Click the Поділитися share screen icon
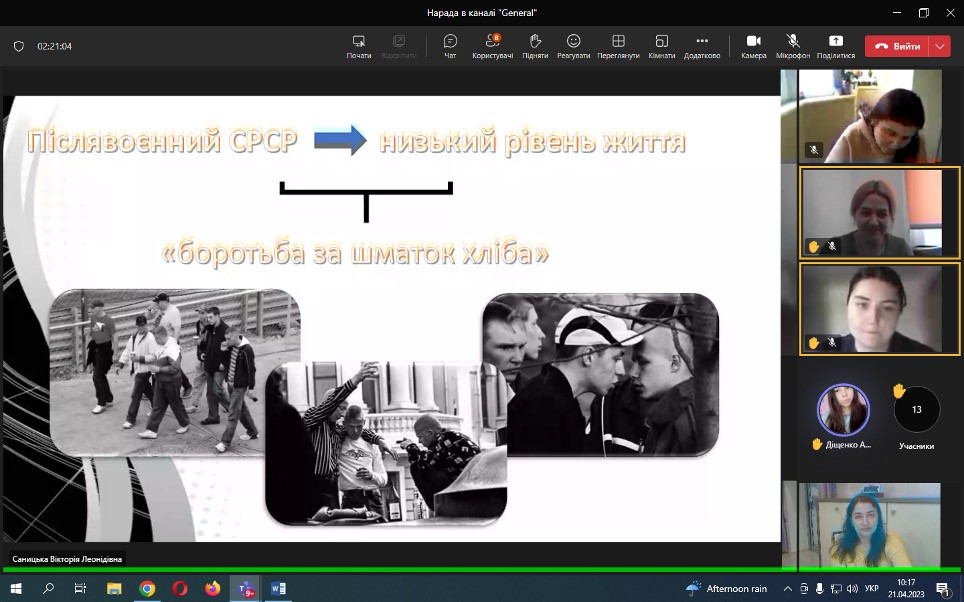Screen dimensions: 964x602 pyautogui.click(x=835, y=46)
